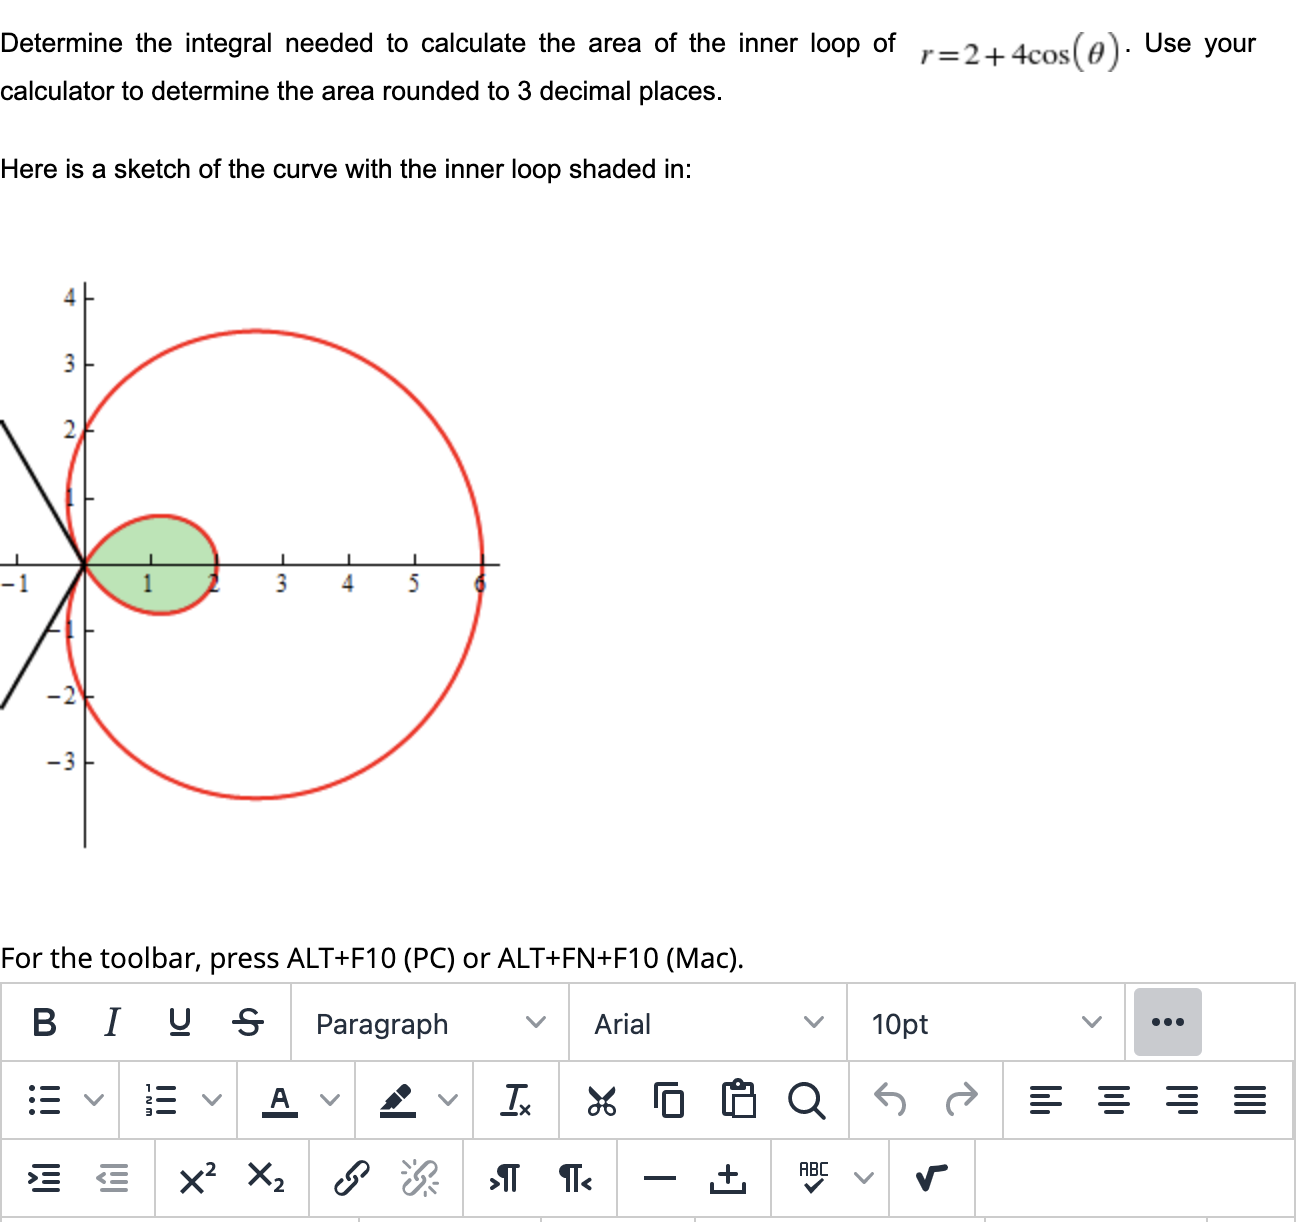Toggle strikethrough formatting
Image resolution: width=1300 pixels, height=1222 pixels.
(x=248, y=1022)
